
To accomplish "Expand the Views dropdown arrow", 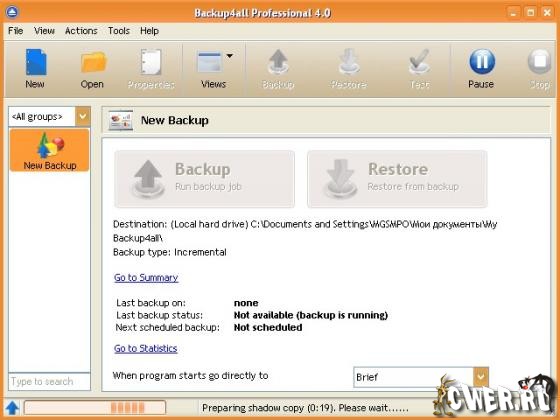I will [x=230, y=56].
